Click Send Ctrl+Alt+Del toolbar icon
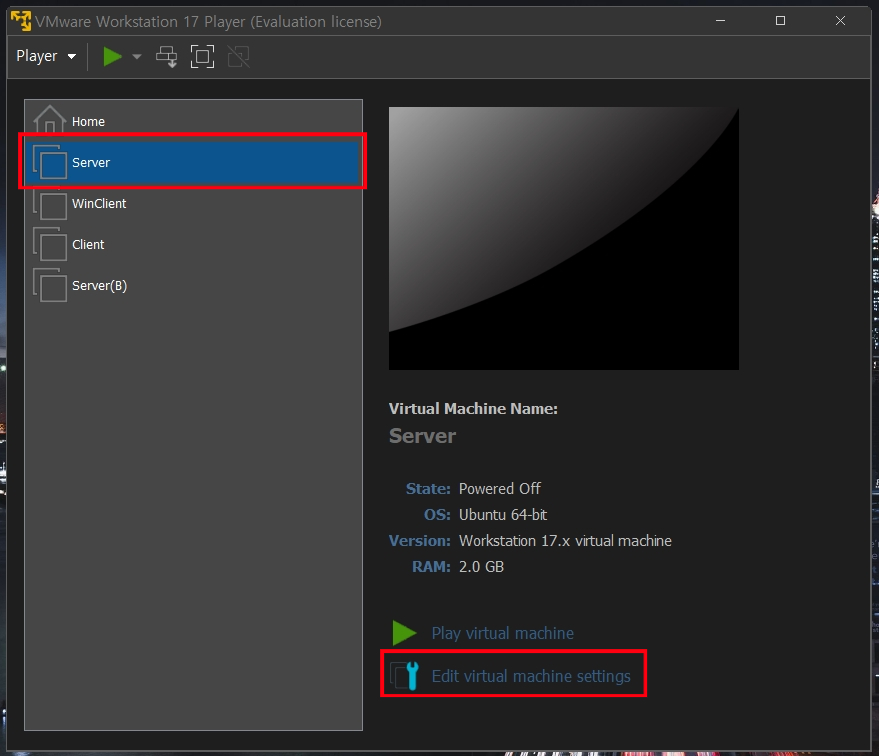 [166, 57]
